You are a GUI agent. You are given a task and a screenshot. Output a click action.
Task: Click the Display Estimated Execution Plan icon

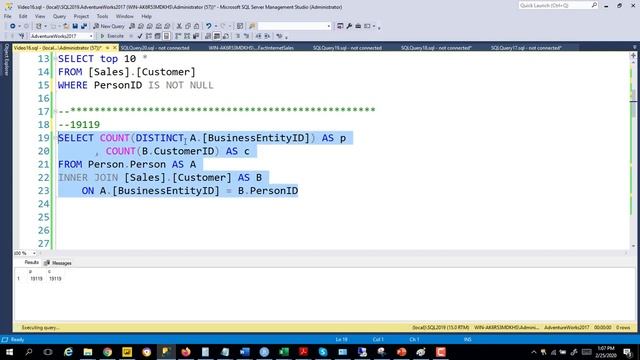tap(149, 36)
